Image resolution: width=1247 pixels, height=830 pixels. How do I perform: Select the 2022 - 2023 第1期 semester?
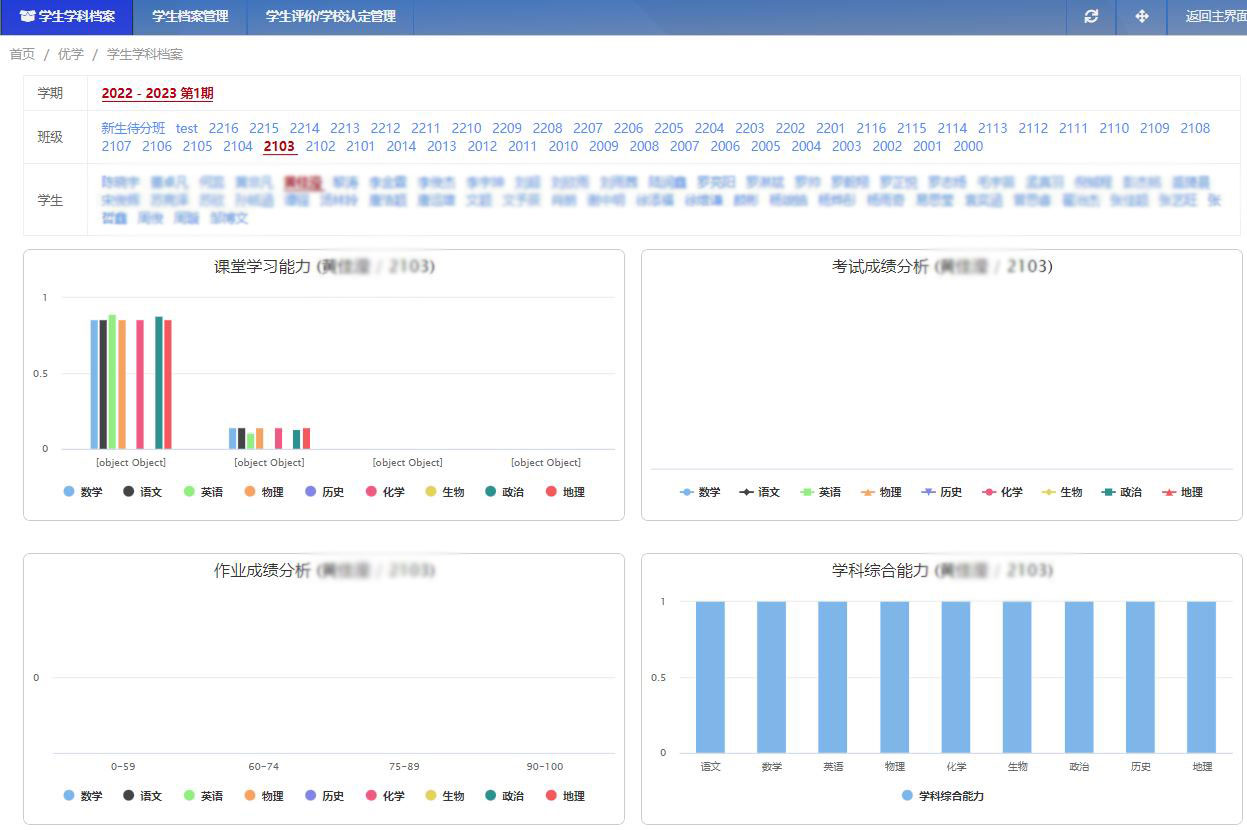tap(157, 93)
